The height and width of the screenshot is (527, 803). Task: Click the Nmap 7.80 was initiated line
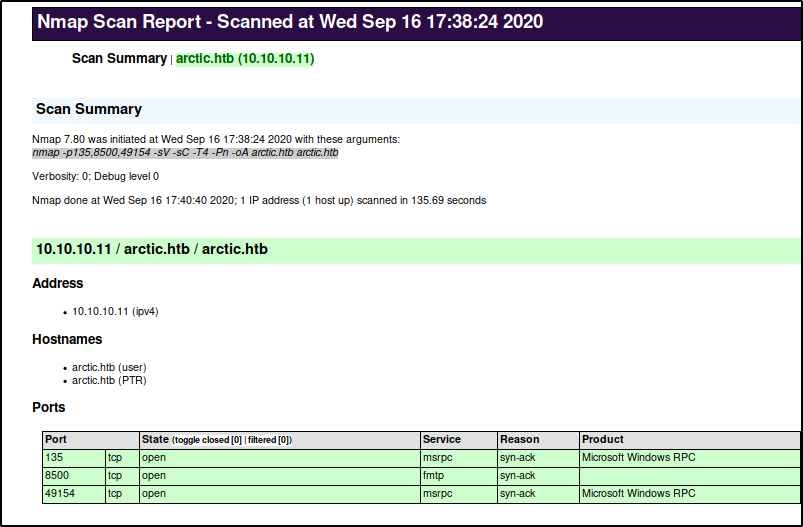coord(216,139)
